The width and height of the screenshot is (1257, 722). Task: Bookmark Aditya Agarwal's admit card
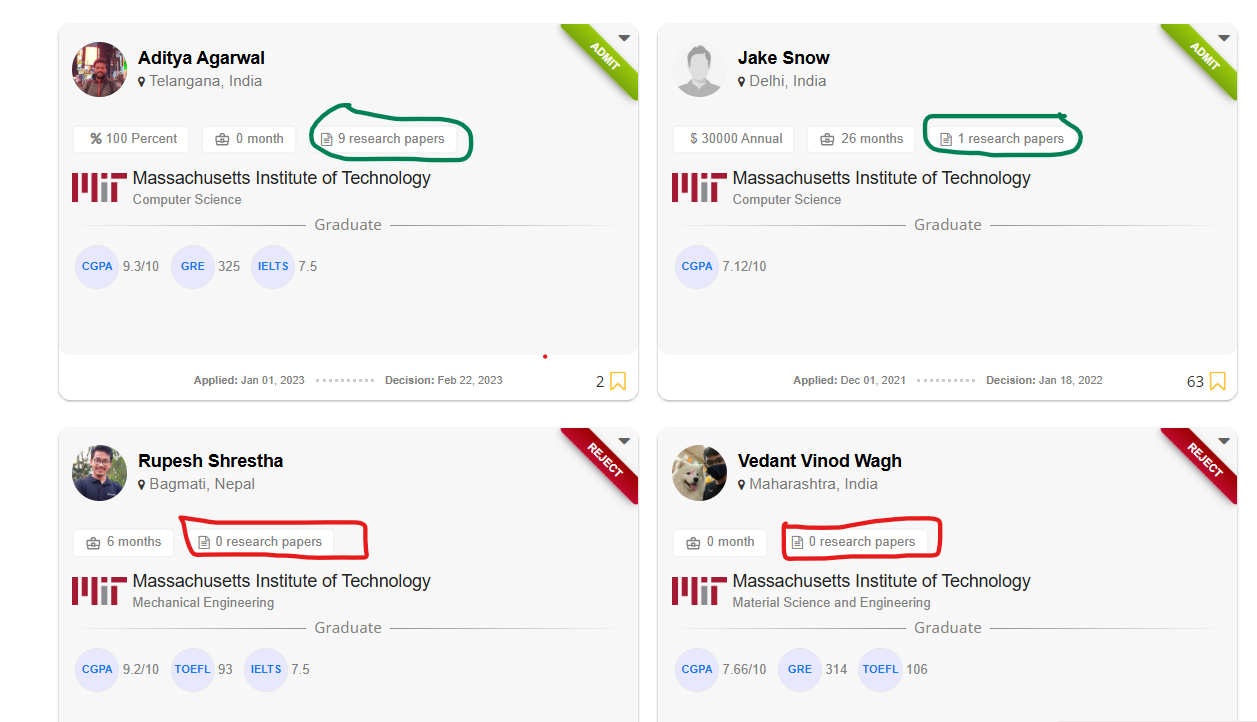pos(618,381)
